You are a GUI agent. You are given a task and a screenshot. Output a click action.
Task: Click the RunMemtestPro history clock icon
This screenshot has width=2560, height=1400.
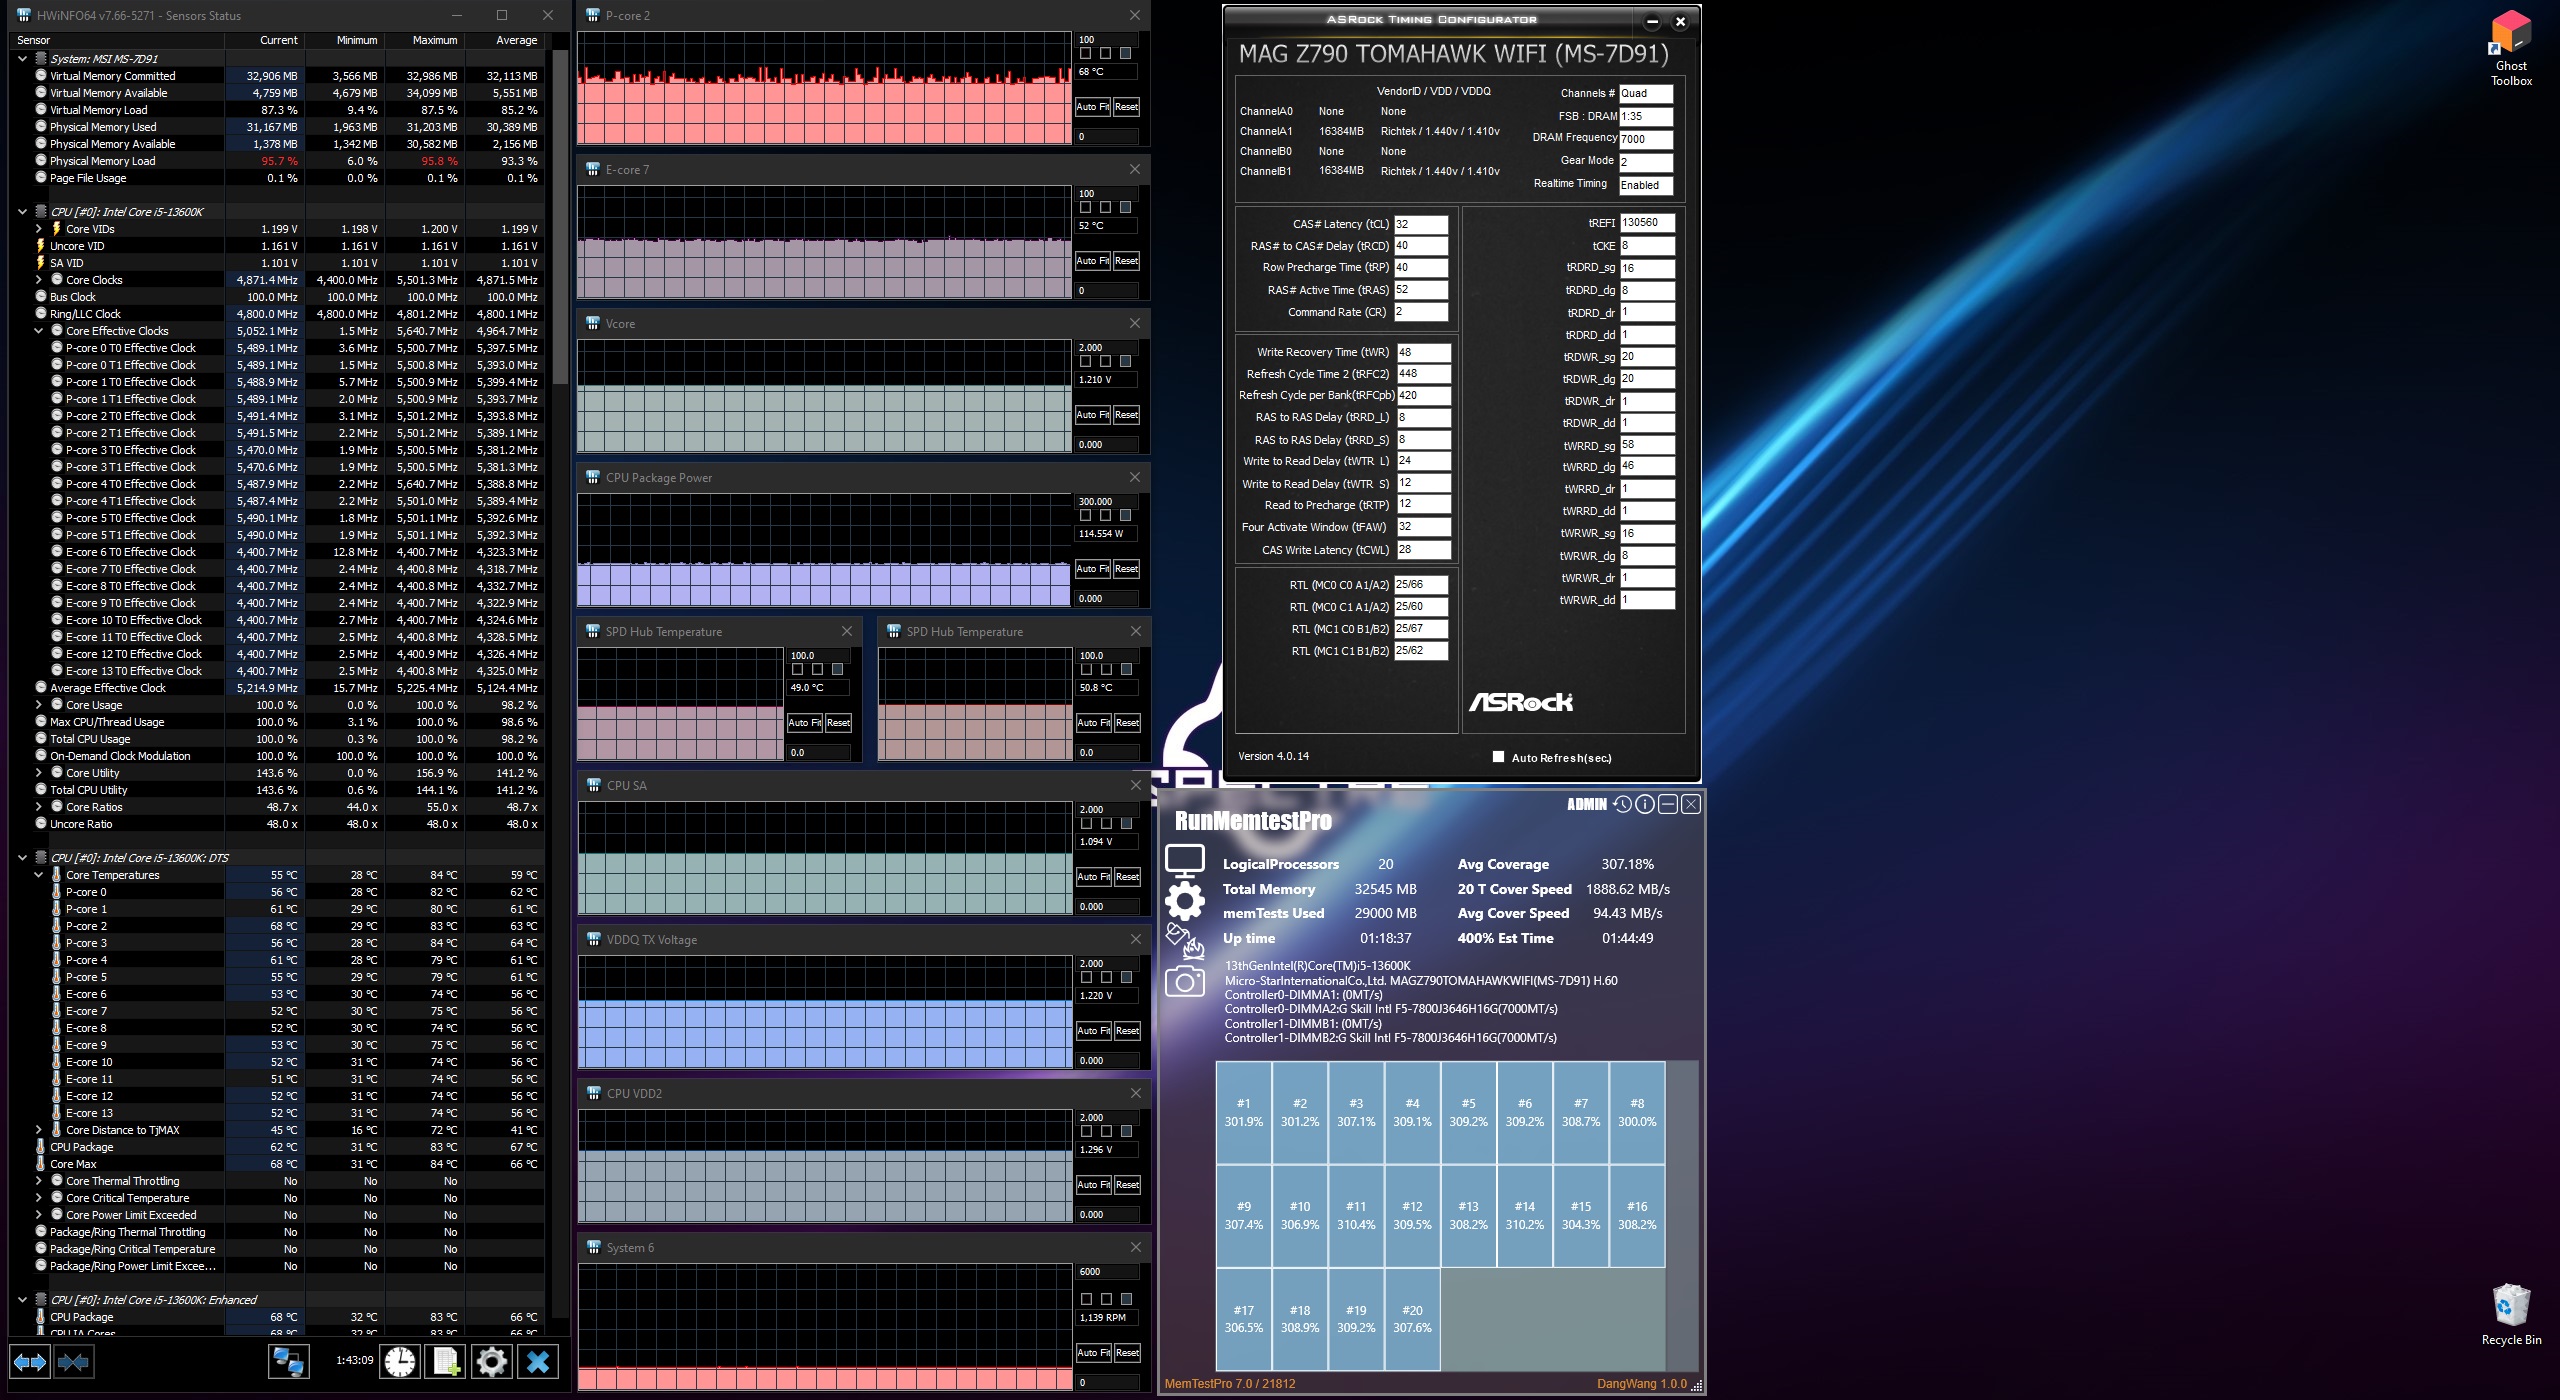click(x=1622, y=804)
